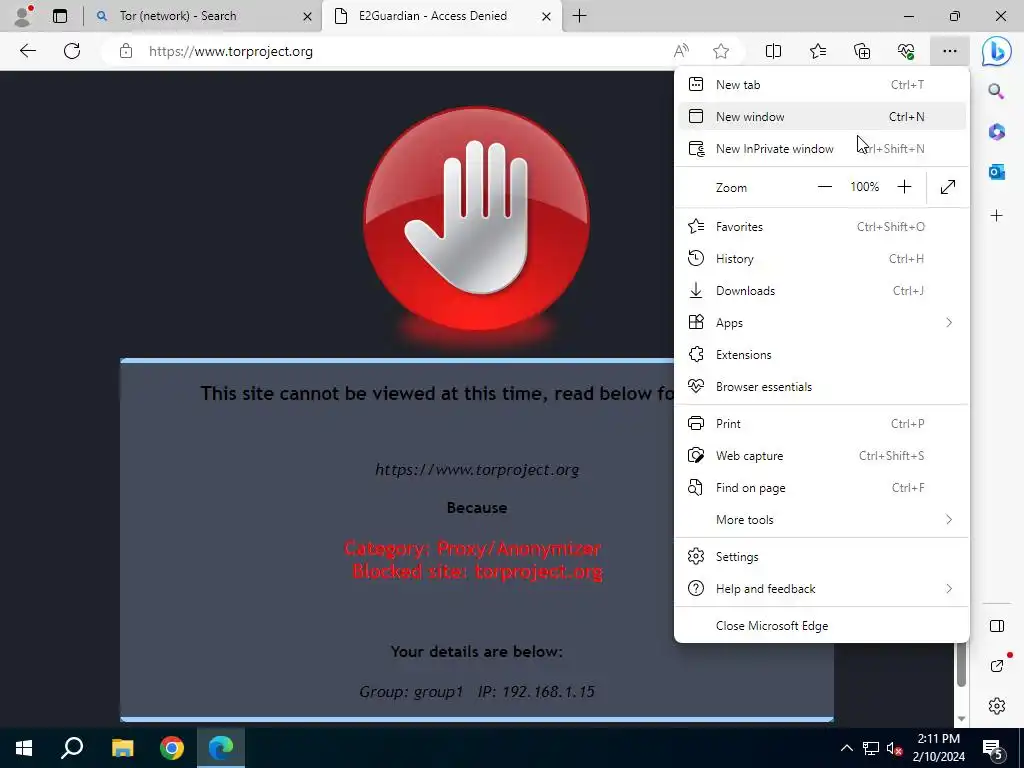This screenshot has width=1024, height=768.
Task: Open sidebar Search magnifier icon
Action: (996, 91)
